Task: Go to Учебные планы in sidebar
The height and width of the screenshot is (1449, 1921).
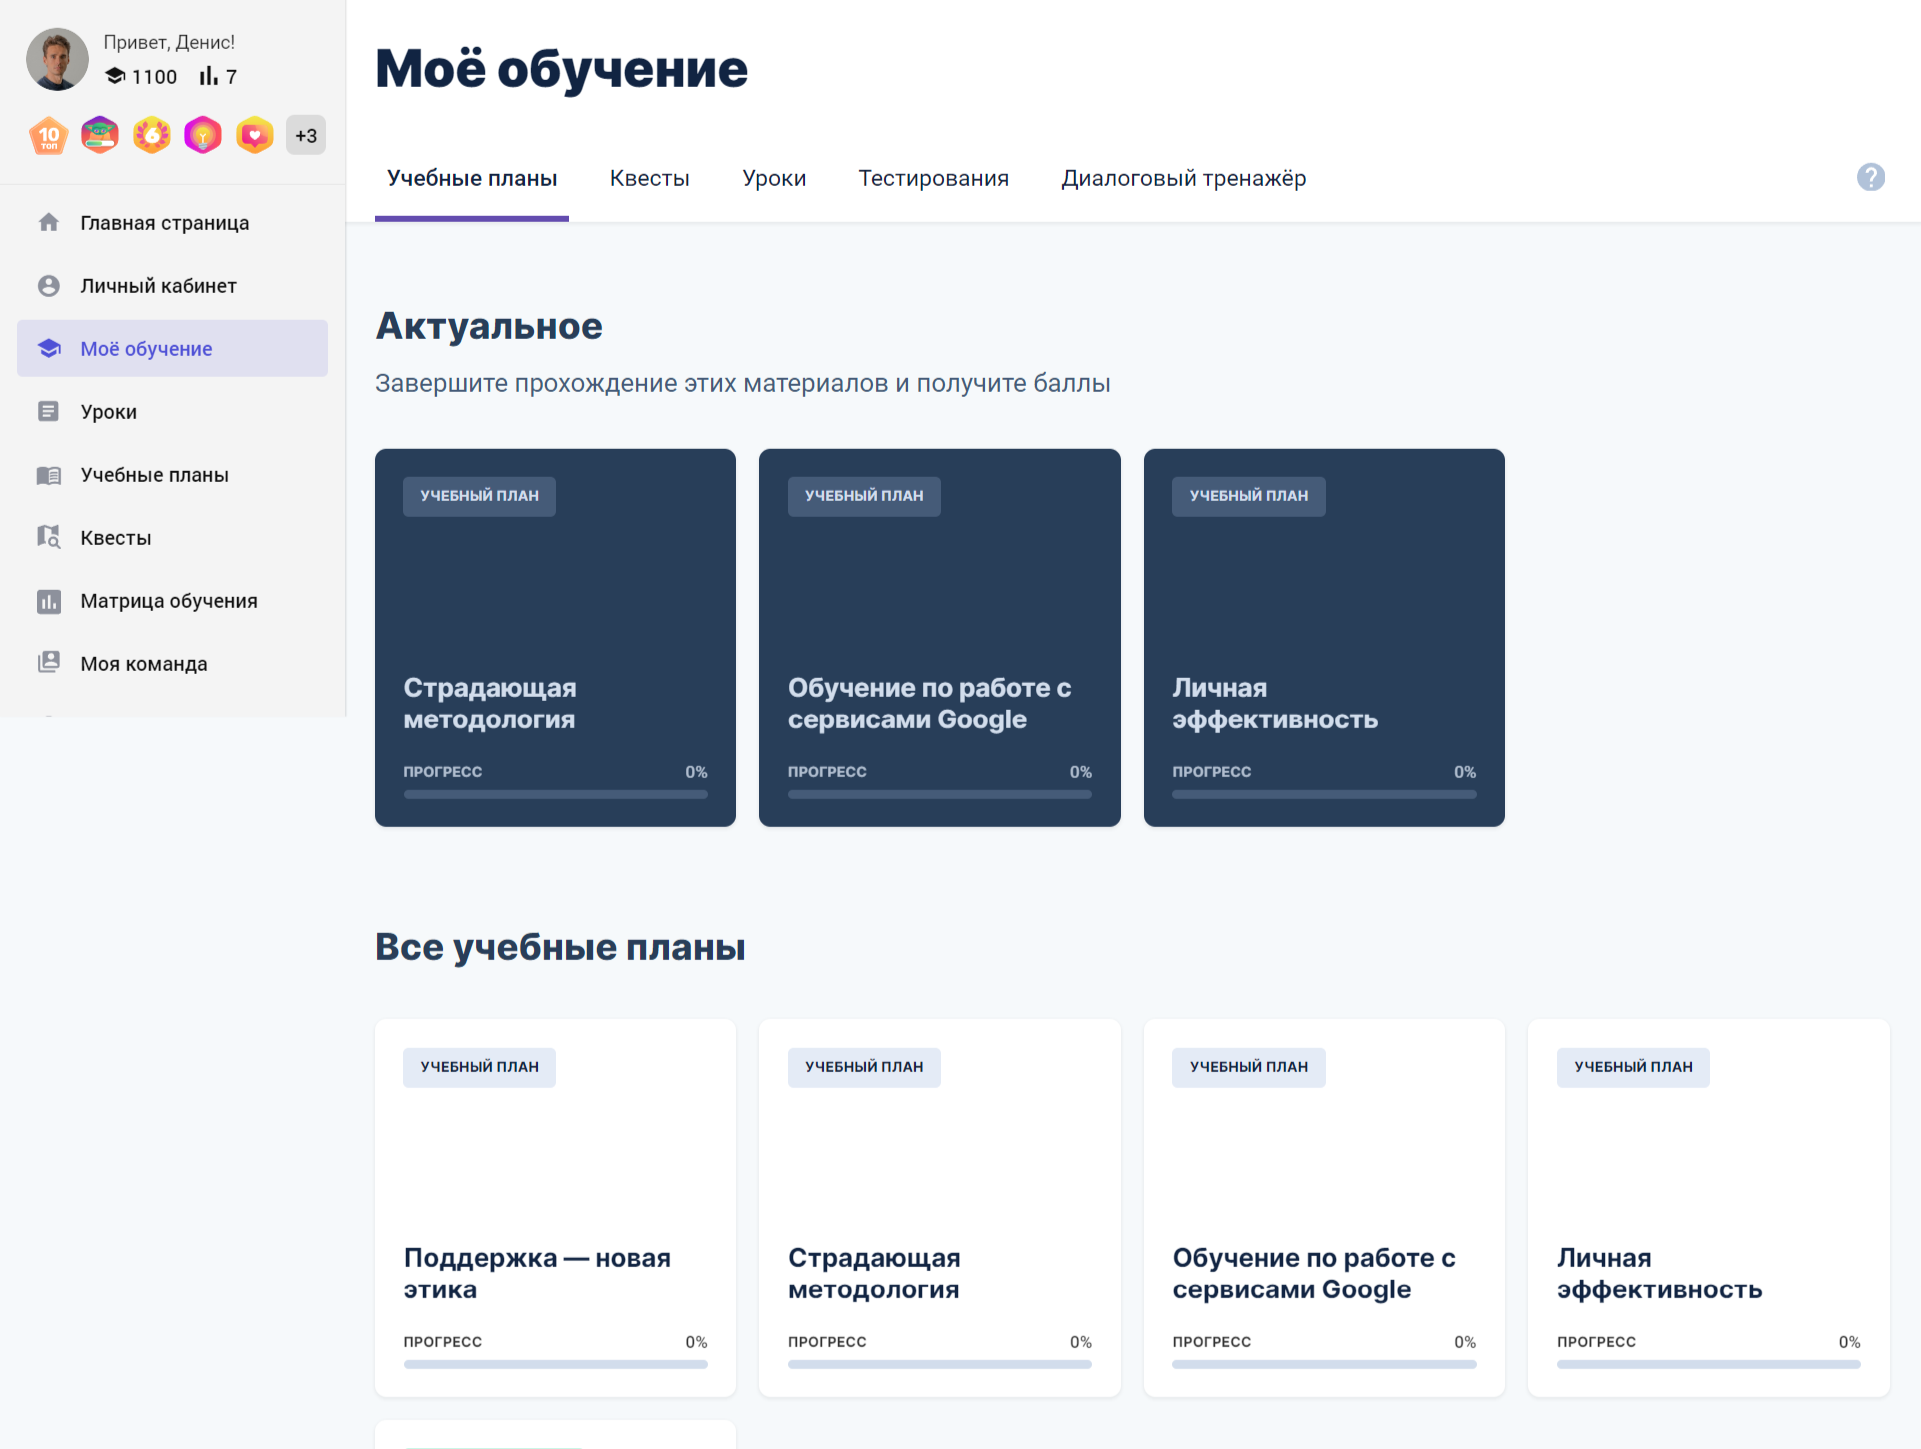Action: pyautogui.click(x=154, y=475)
